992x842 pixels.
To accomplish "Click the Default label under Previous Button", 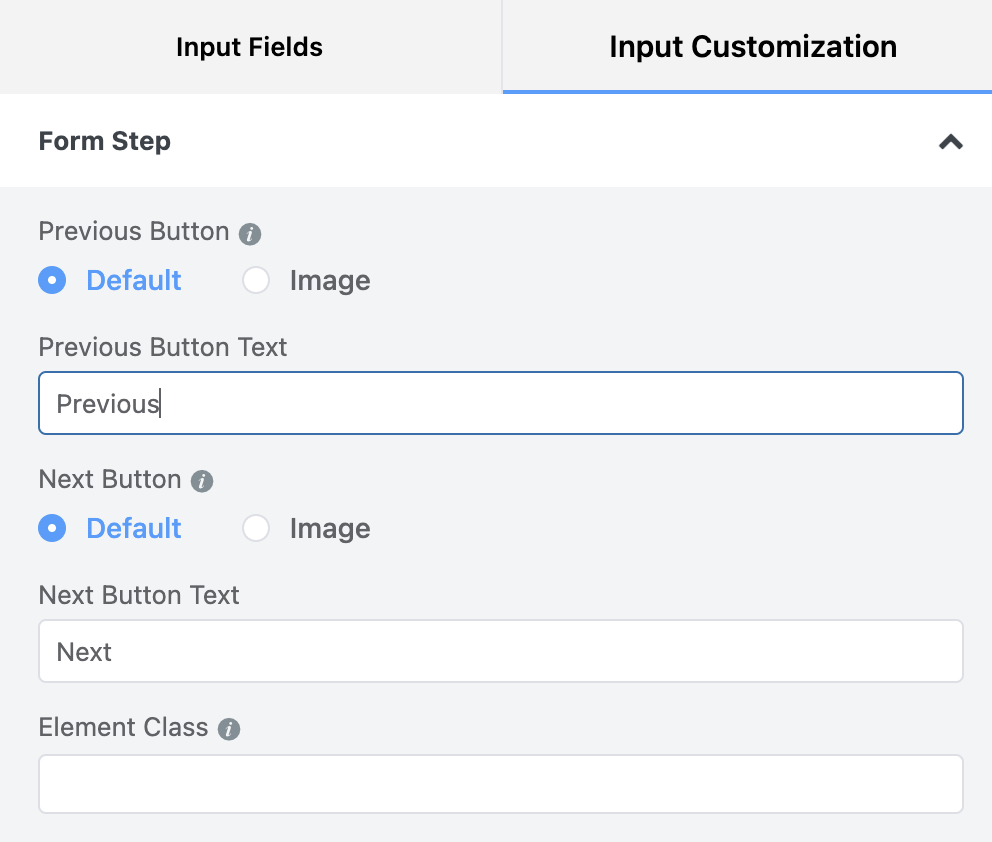I will 134,280.
